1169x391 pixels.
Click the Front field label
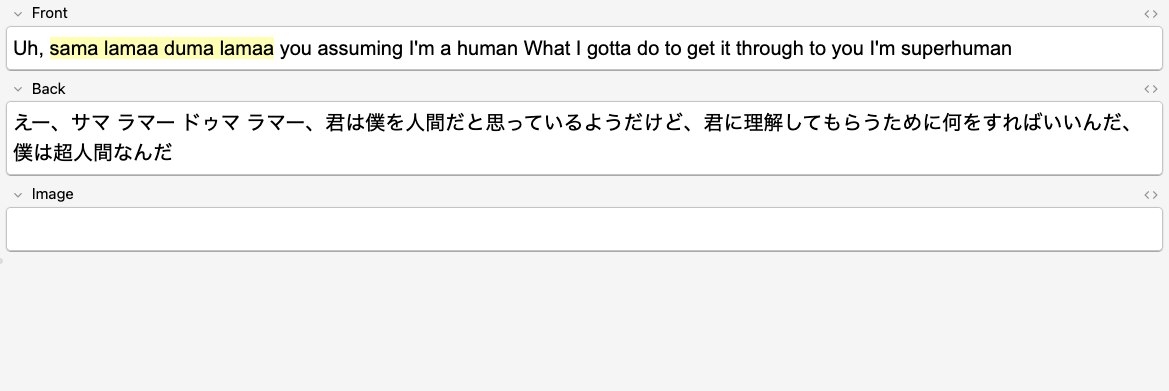click(x=50, y=13)
